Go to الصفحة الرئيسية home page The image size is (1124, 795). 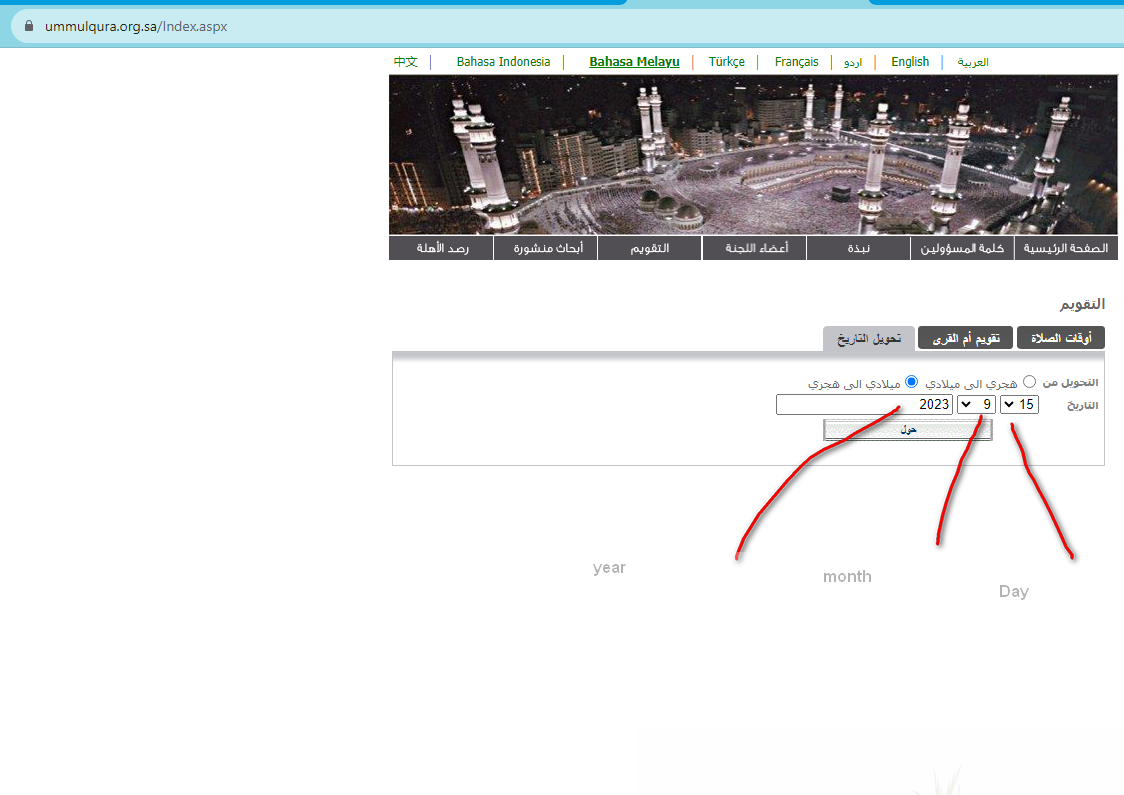(1066, 248)
